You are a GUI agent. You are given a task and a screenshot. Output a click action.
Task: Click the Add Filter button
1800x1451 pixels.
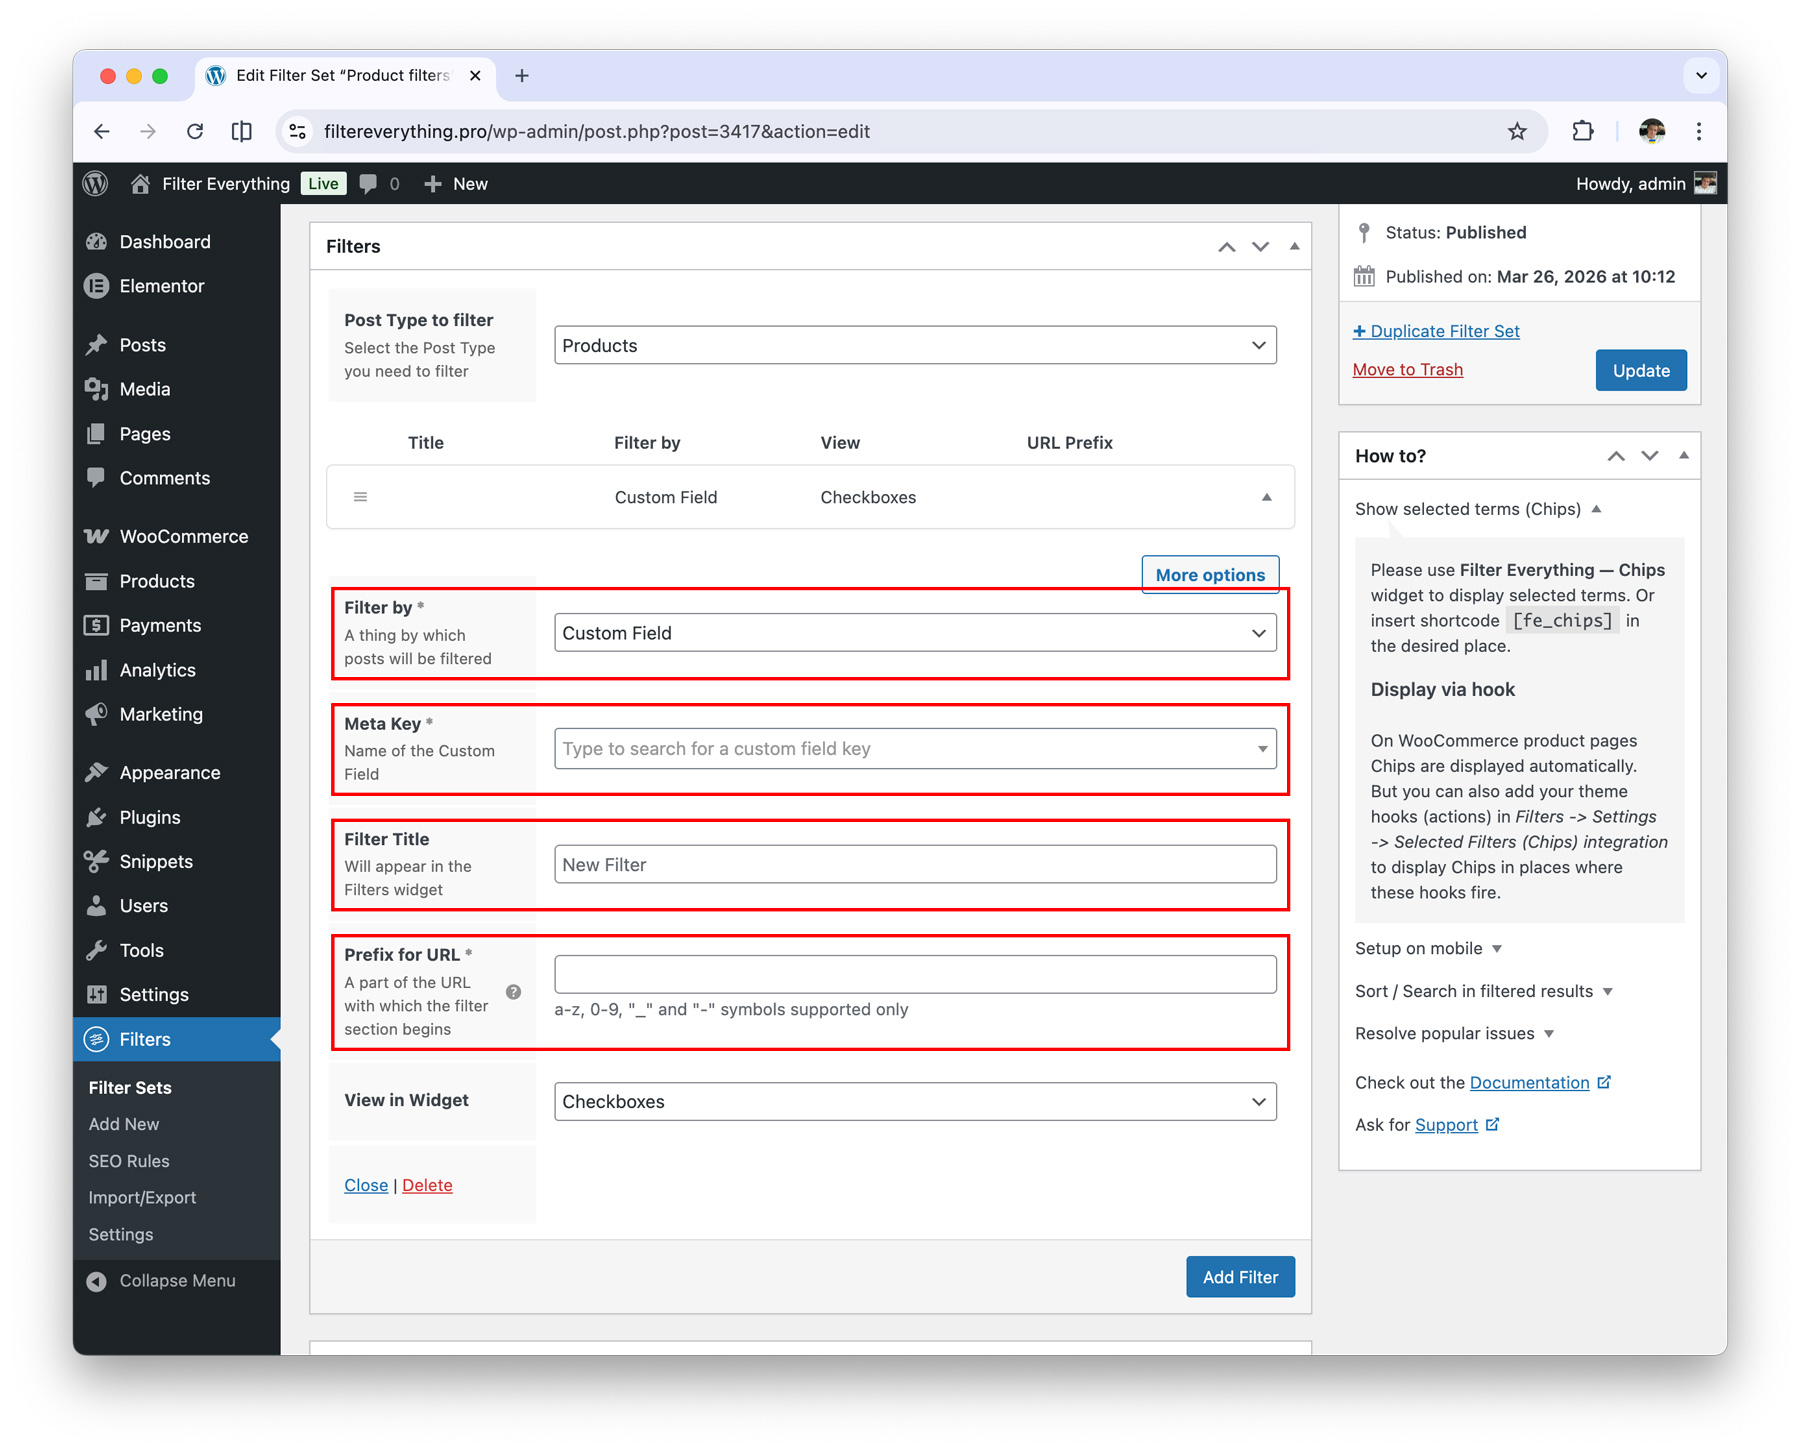coord(1240,1277)
